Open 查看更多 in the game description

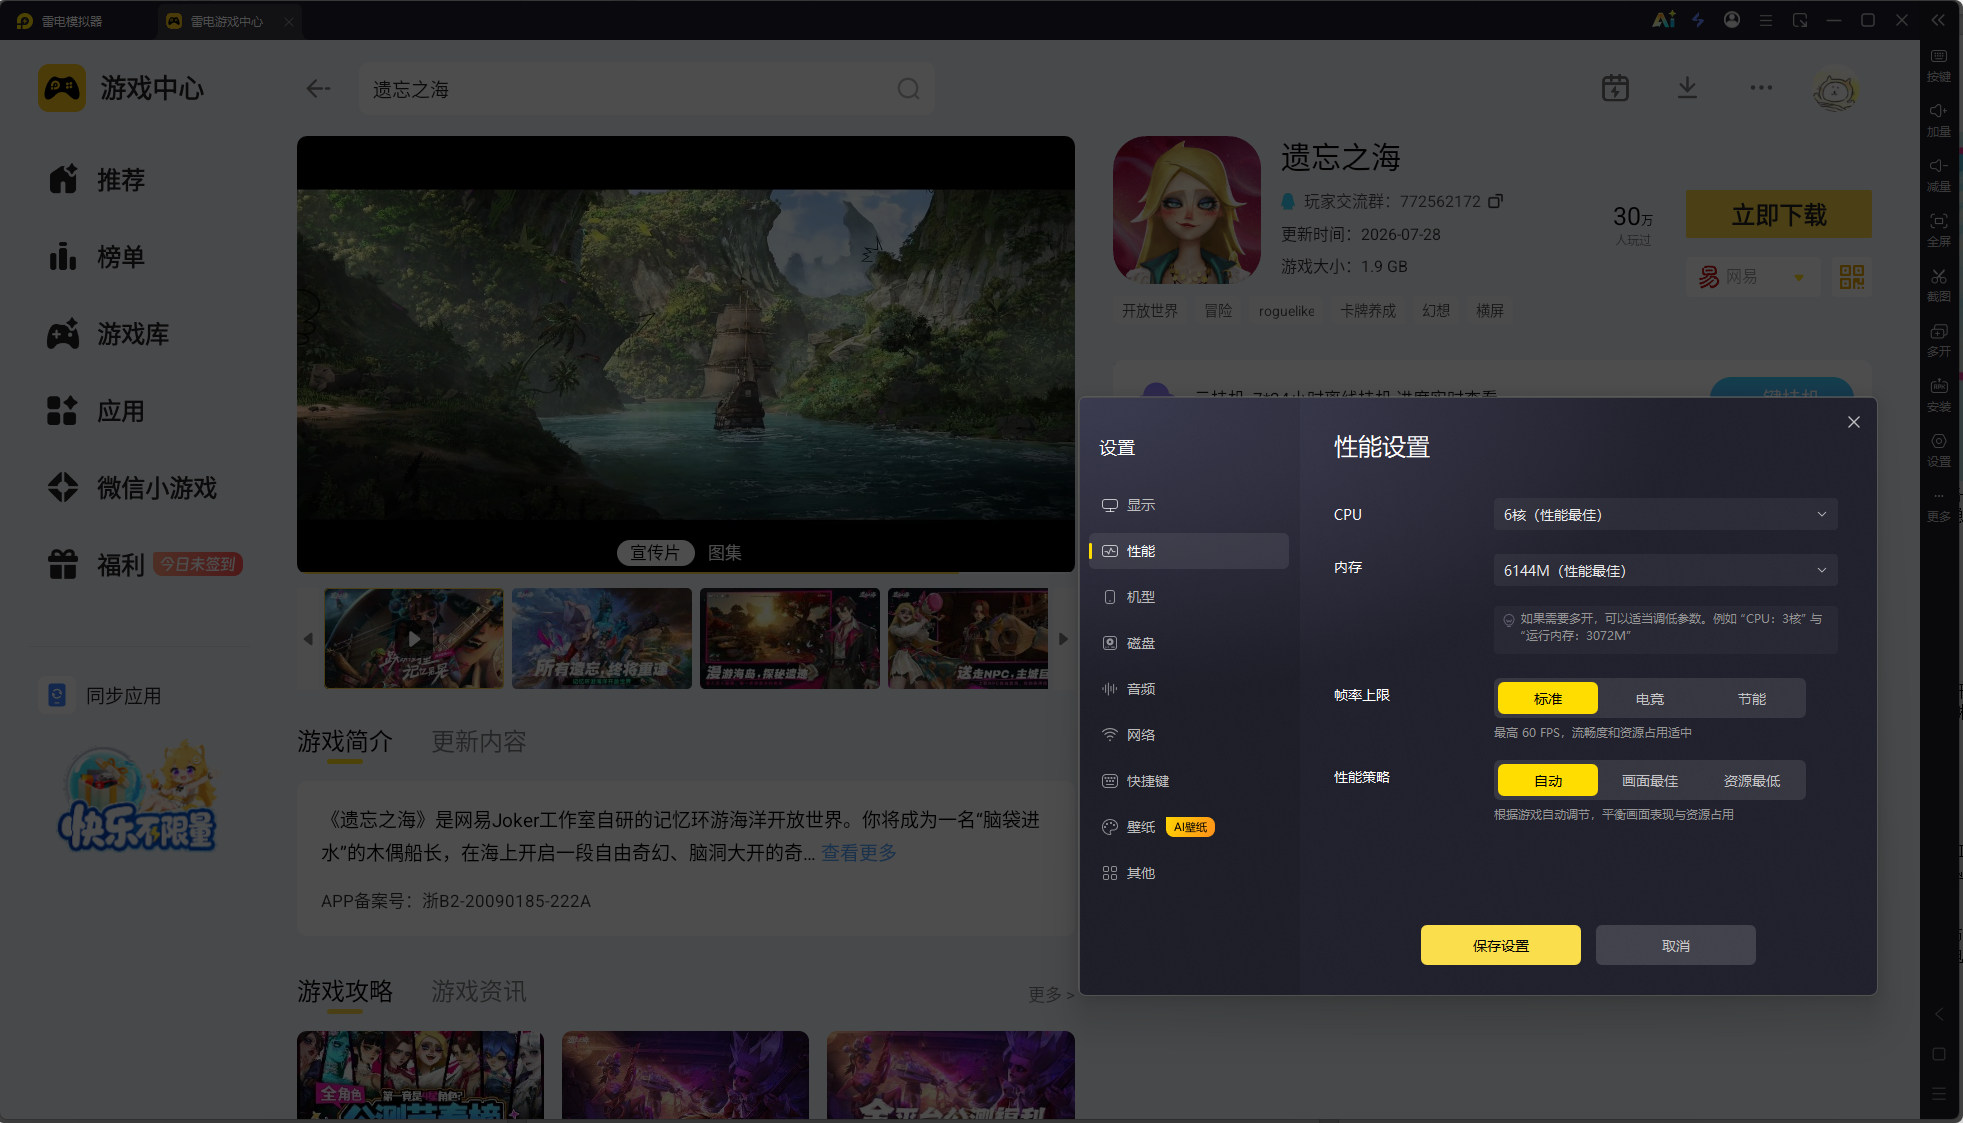coord(859,853)
